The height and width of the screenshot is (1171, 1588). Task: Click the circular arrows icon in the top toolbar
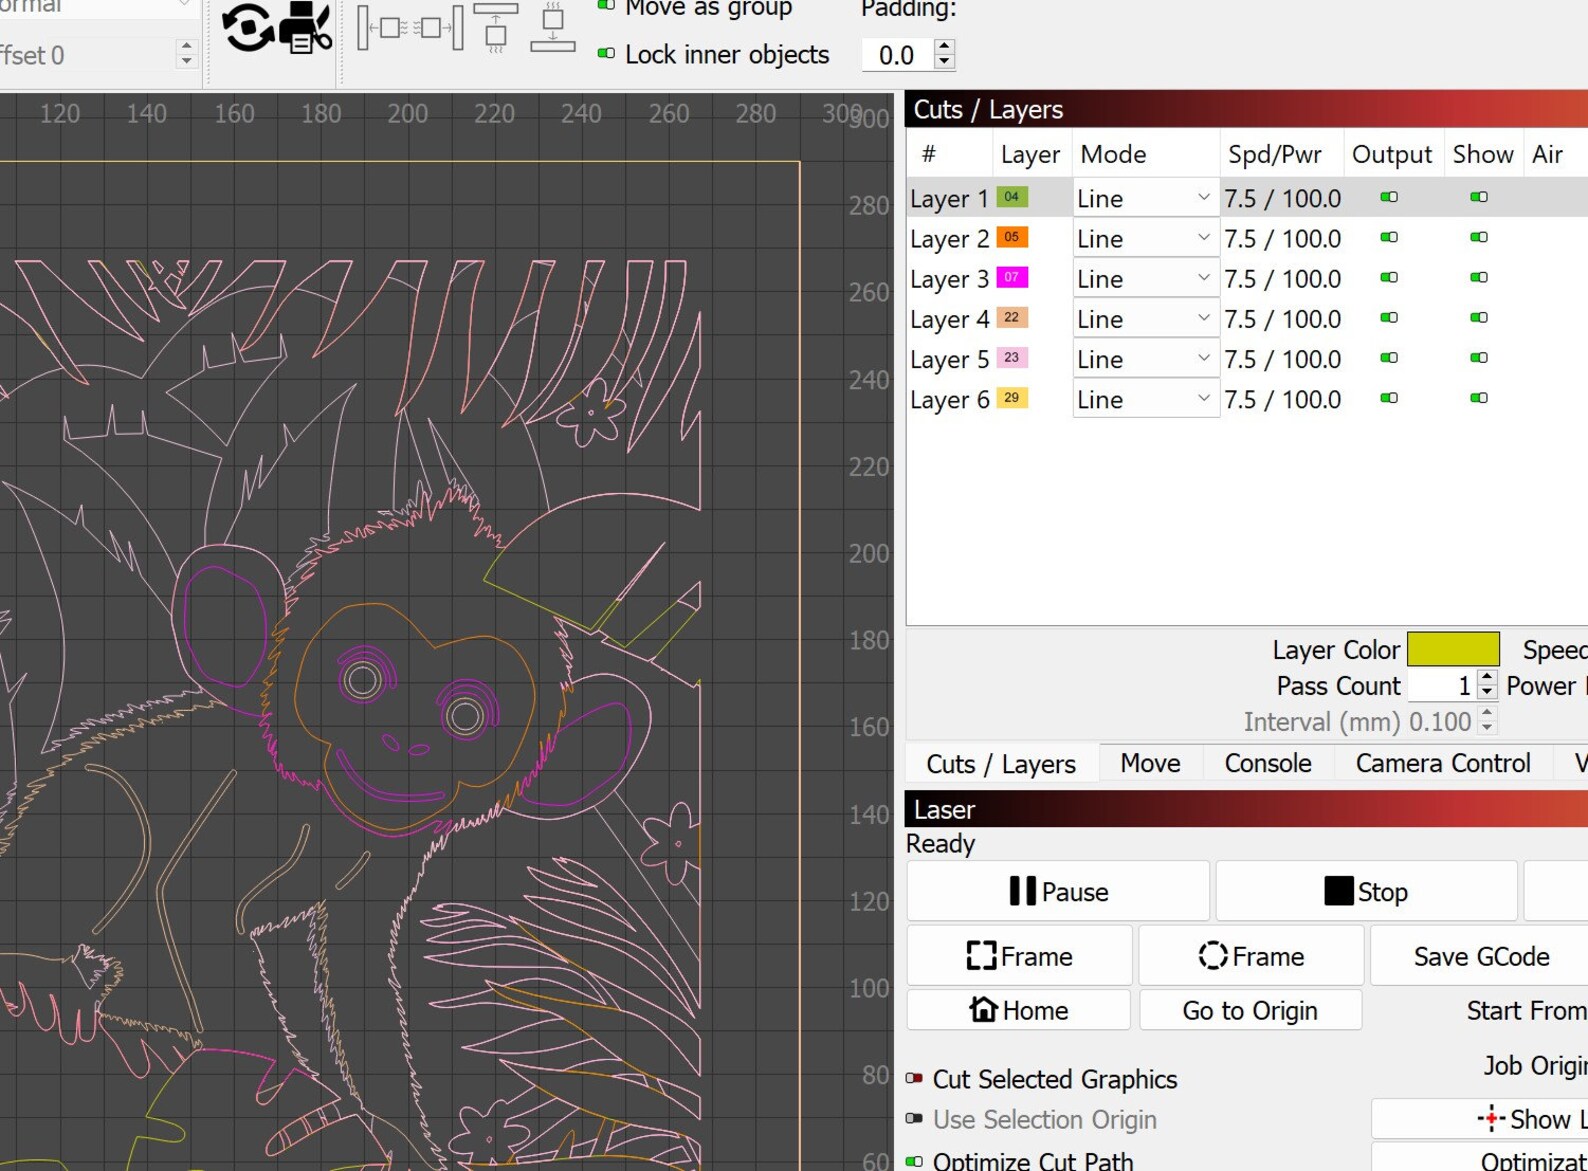(247, 27)
